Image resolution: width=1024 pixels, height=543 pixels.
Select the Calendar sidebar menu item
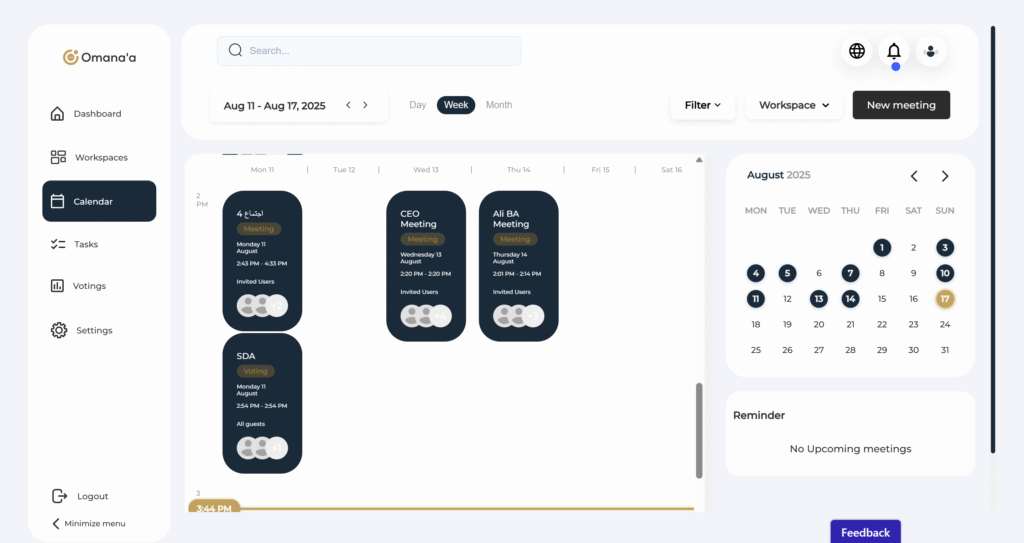(99, 201)
